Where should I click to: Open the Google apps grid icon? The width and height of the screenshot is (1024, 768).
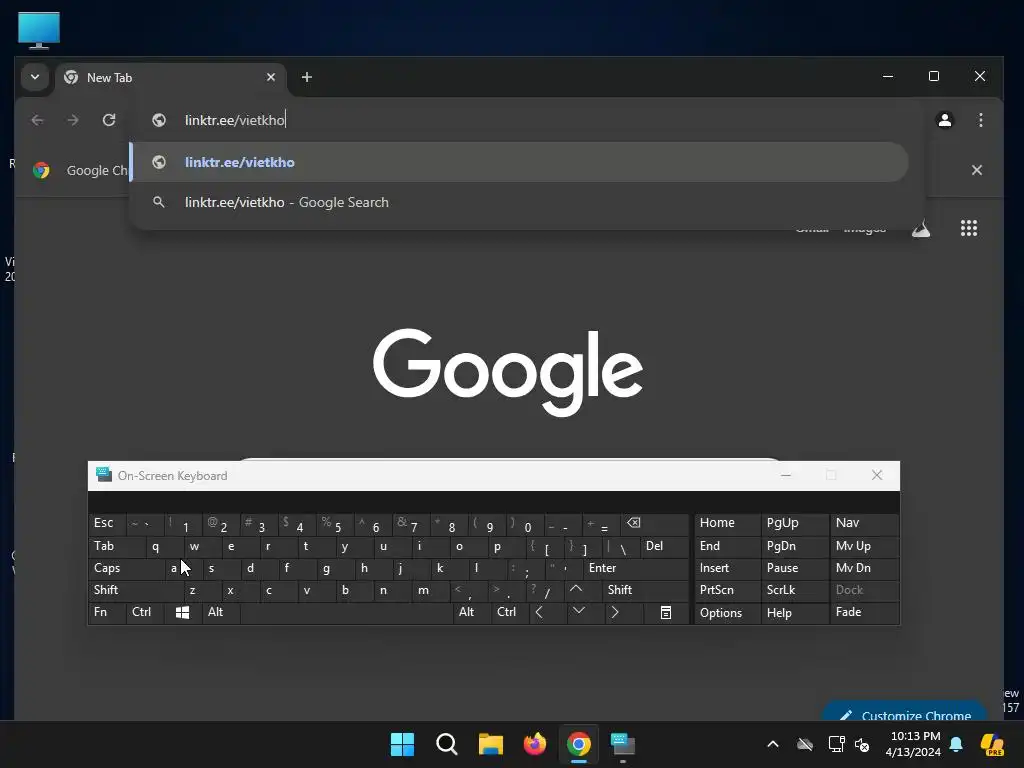tap(968, 228)
